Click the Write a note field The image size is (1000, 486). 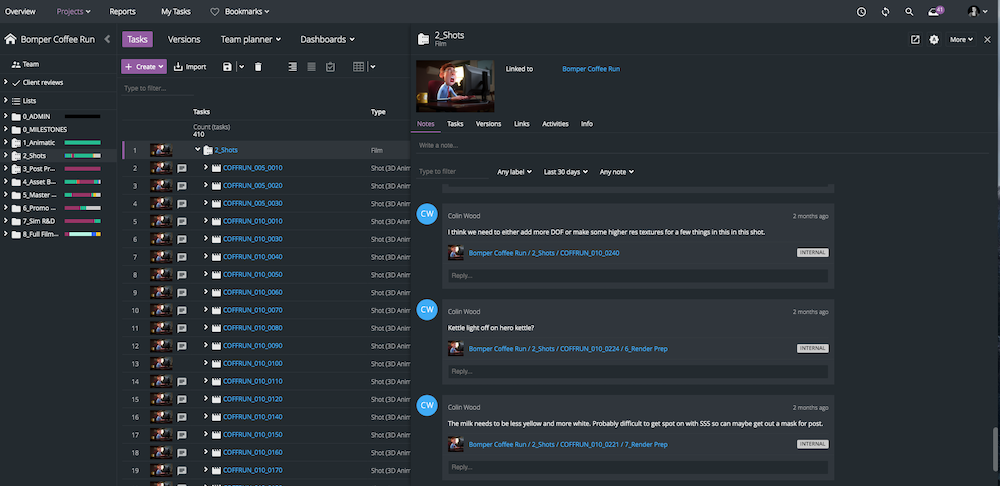click(x=702, y=145)
